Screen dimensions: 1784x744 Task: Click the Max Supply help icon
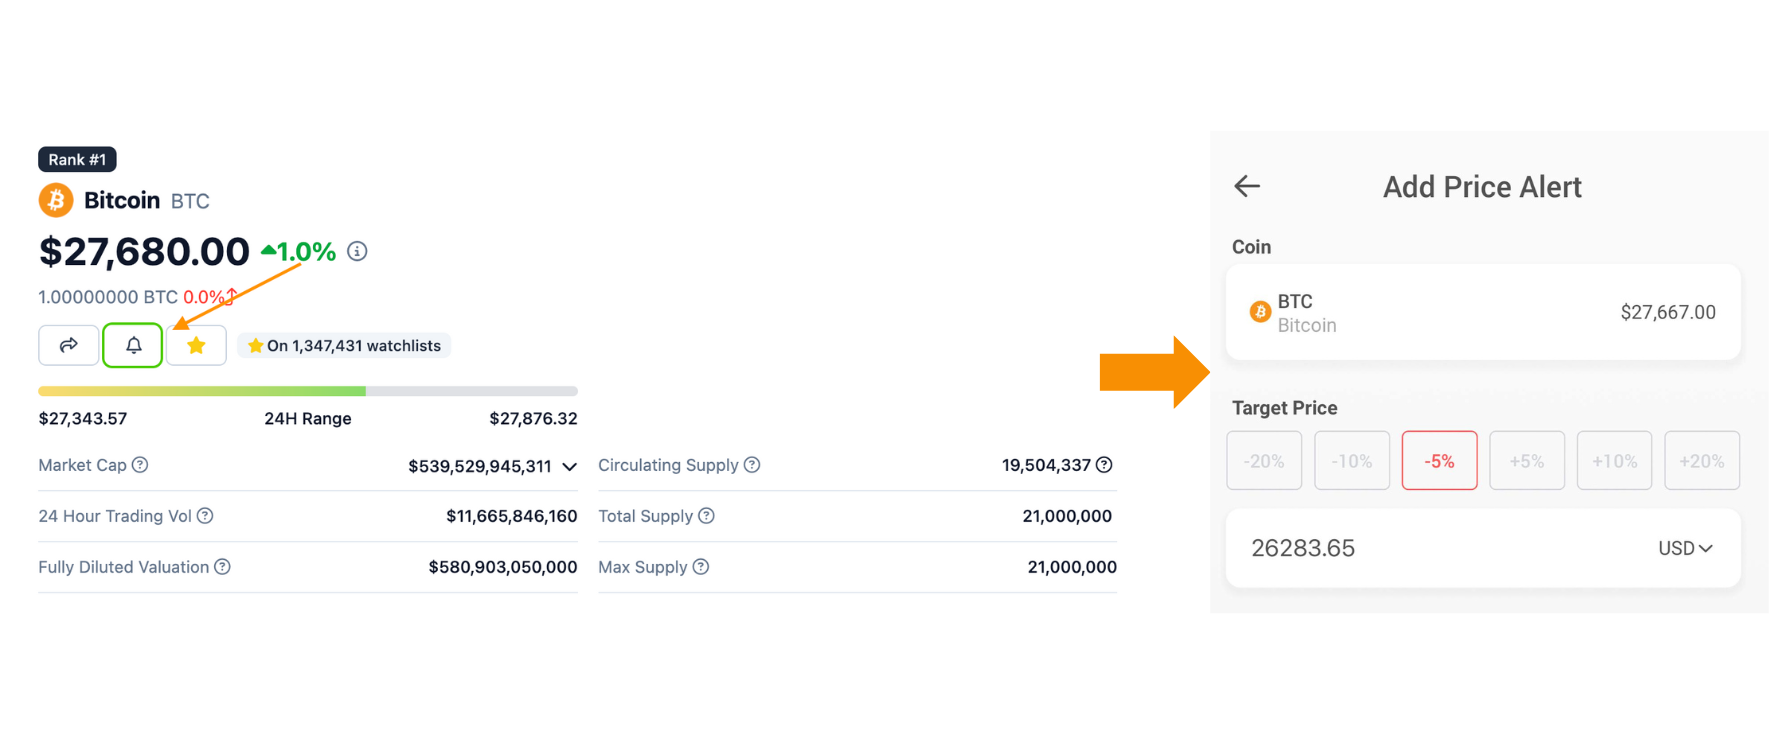point(701,567)
